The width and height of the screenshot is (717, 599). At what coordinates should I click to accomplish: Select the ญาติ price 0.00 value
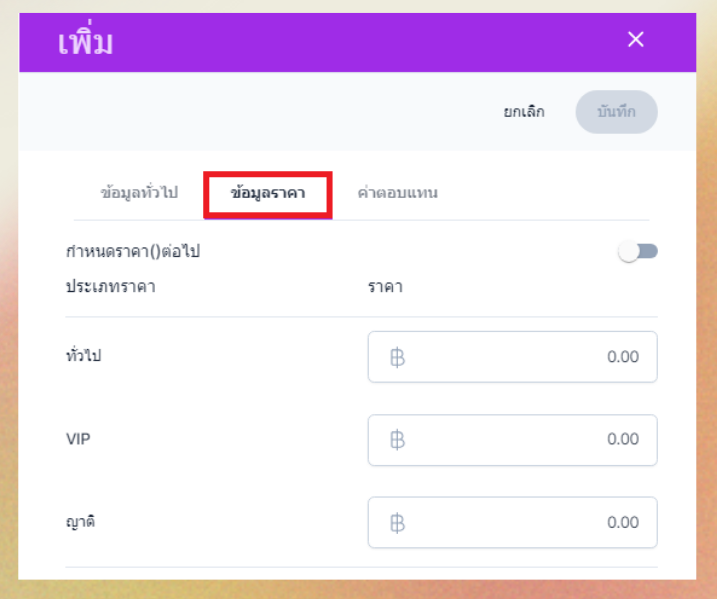(x=622, y=522)
